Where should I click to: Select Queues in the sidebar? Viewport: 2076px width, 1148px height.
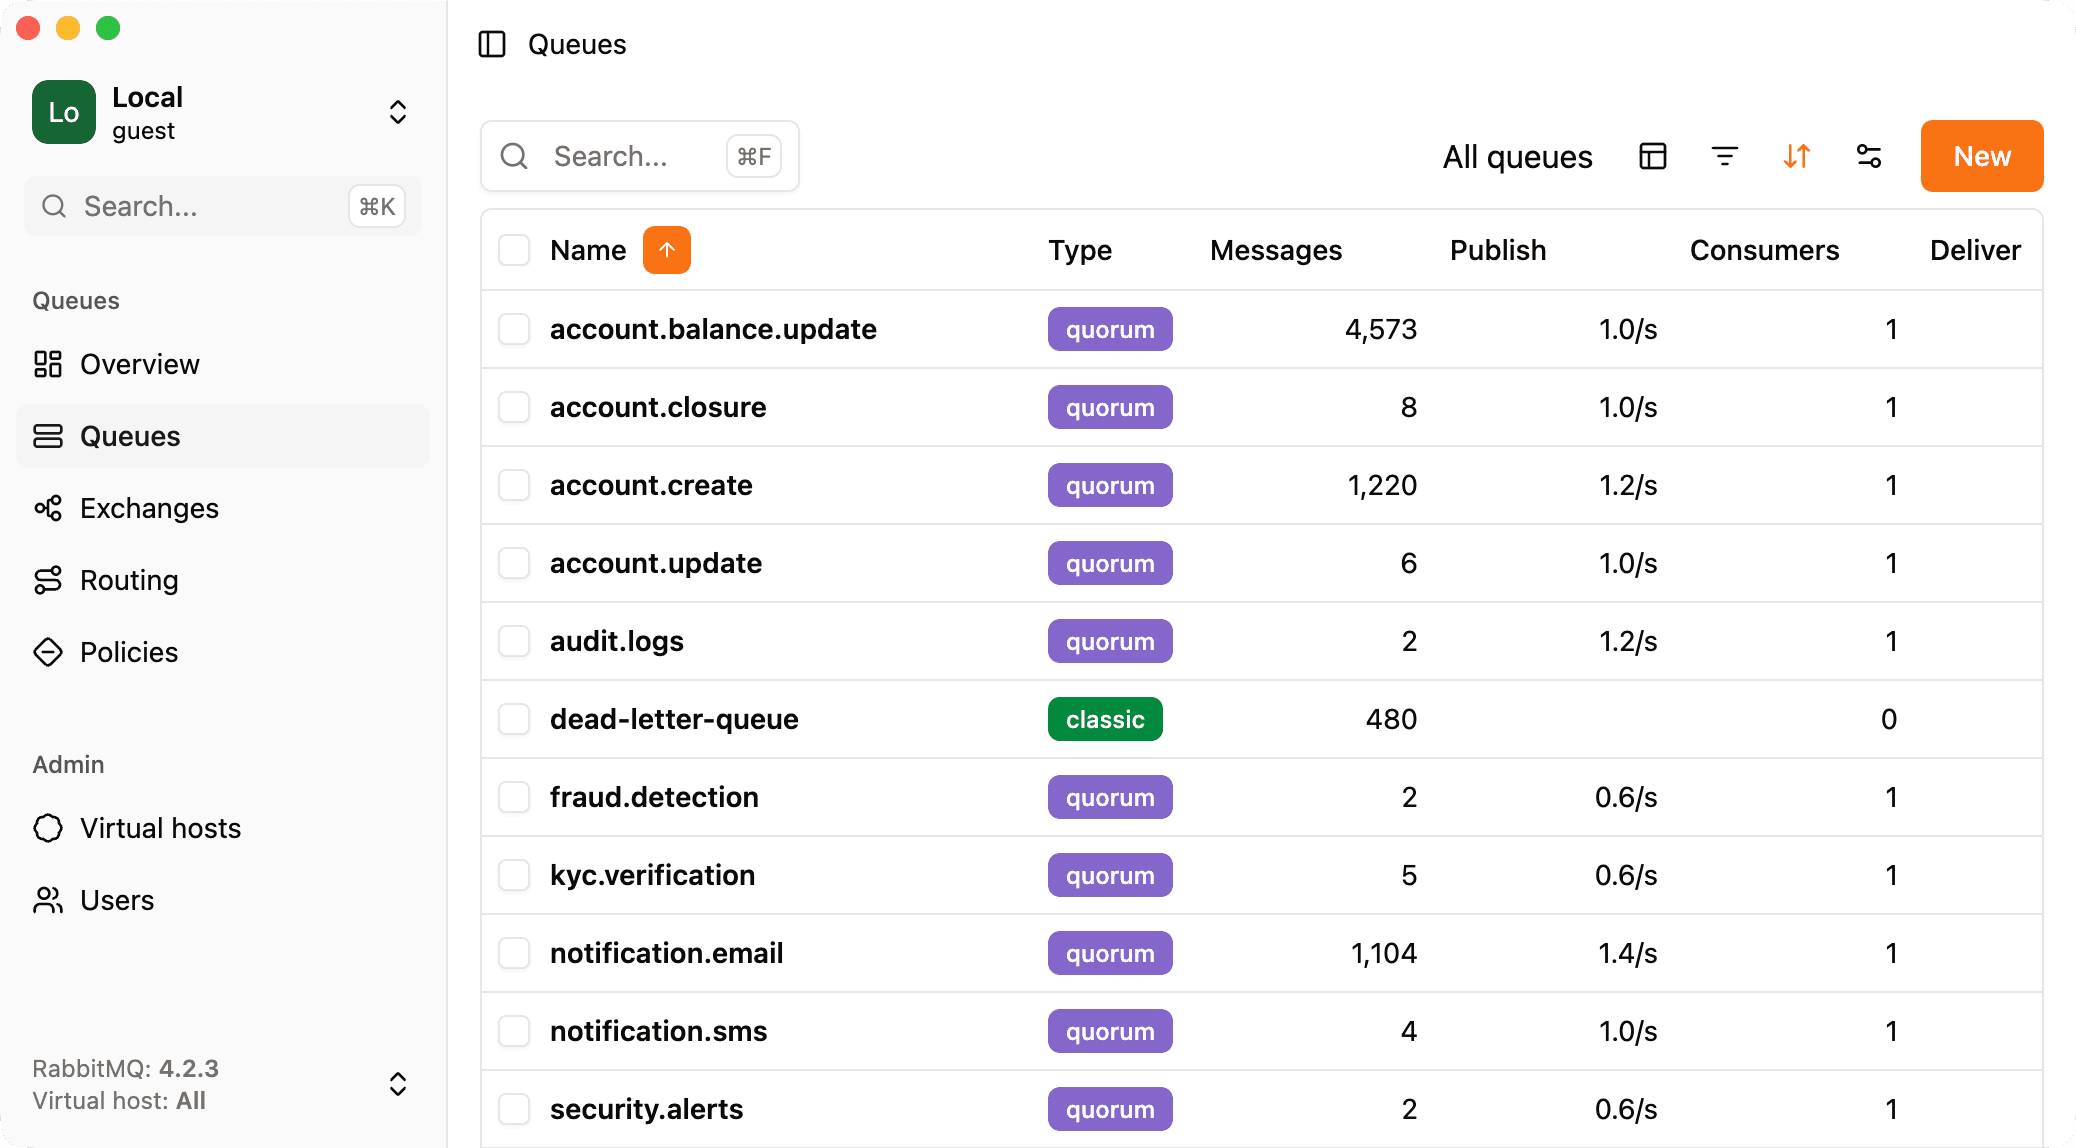223,436
